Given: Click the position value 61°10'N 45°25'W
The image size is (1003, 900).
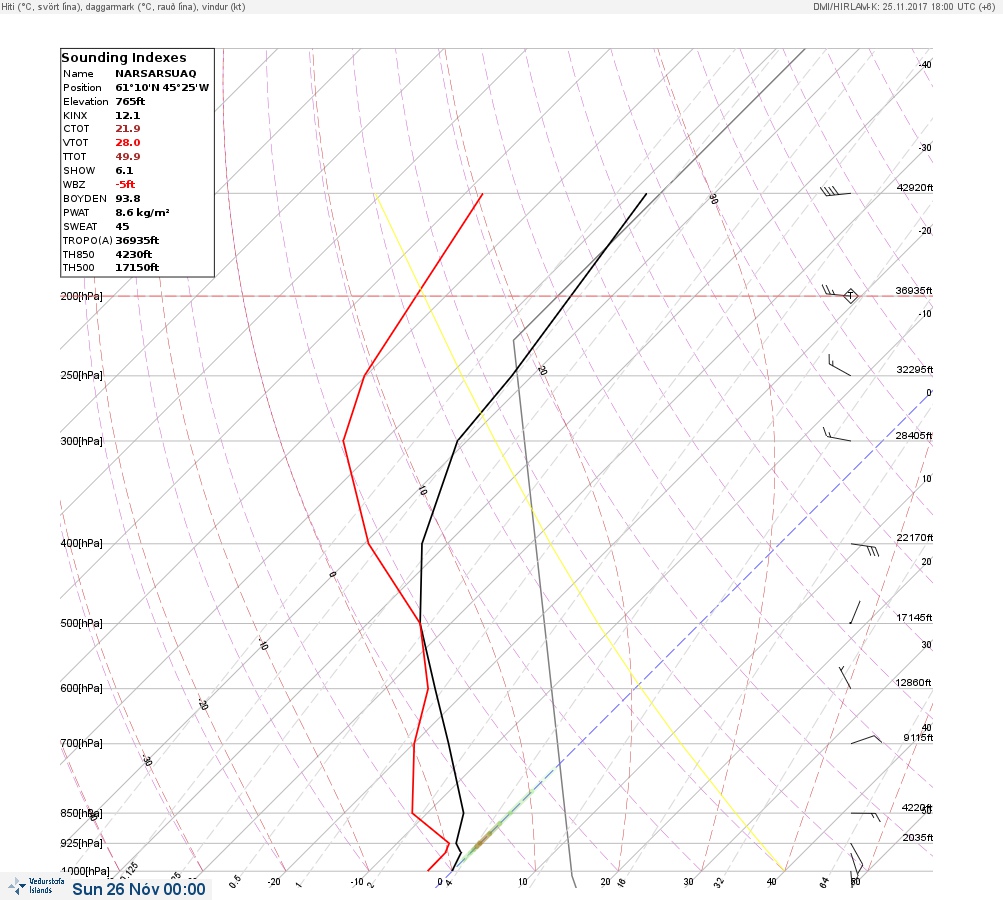Looking at the screenshot, I should tap(162, 88).
